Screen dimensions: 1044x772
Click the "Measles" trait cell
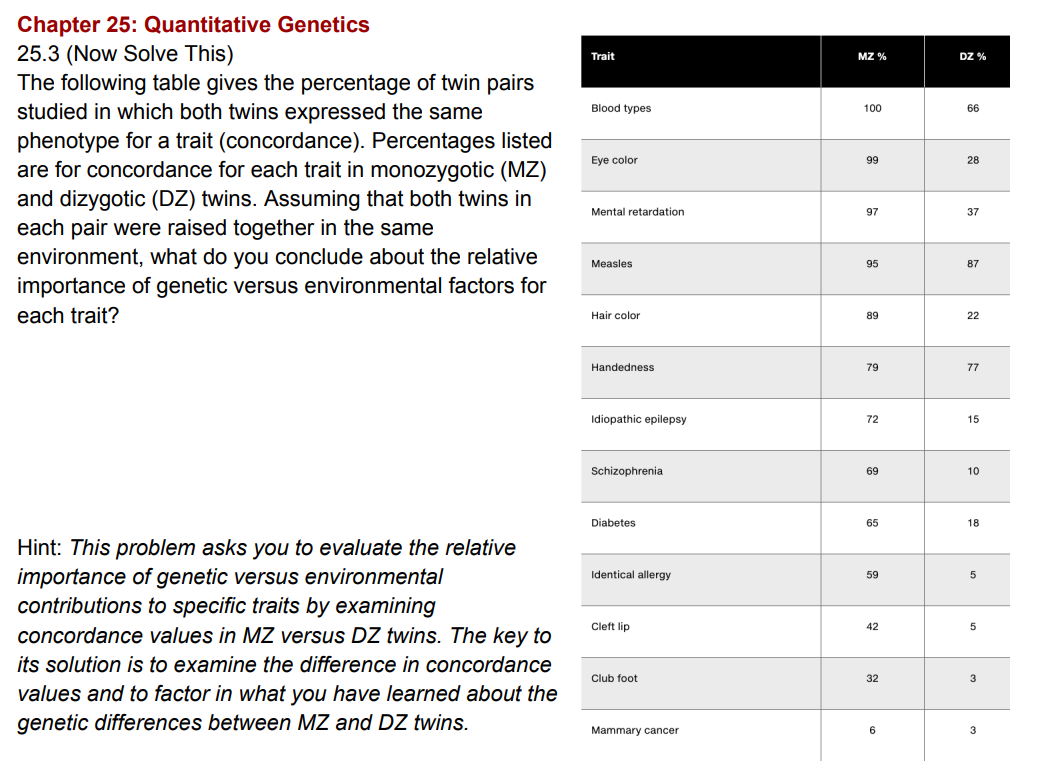pyautogui.click(x=612, y=264)
